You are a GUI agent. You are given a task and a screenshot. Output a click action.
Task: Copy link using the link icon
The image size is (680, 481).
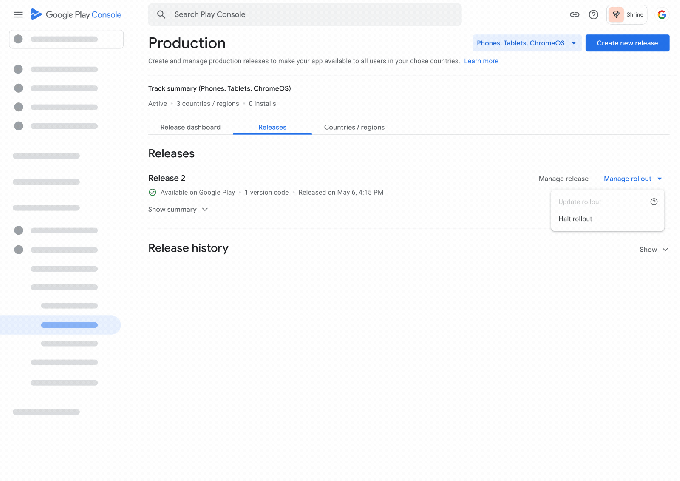(574, 15)
